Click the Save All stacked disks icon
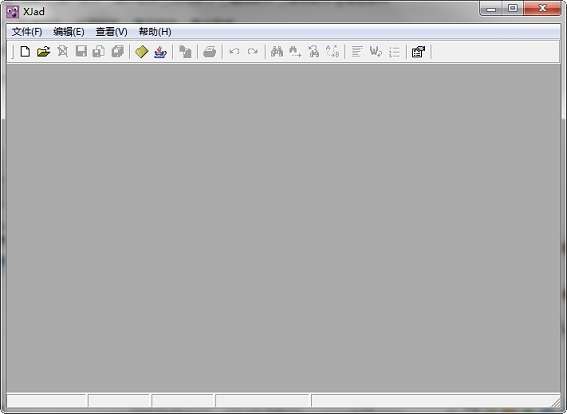 118,51
